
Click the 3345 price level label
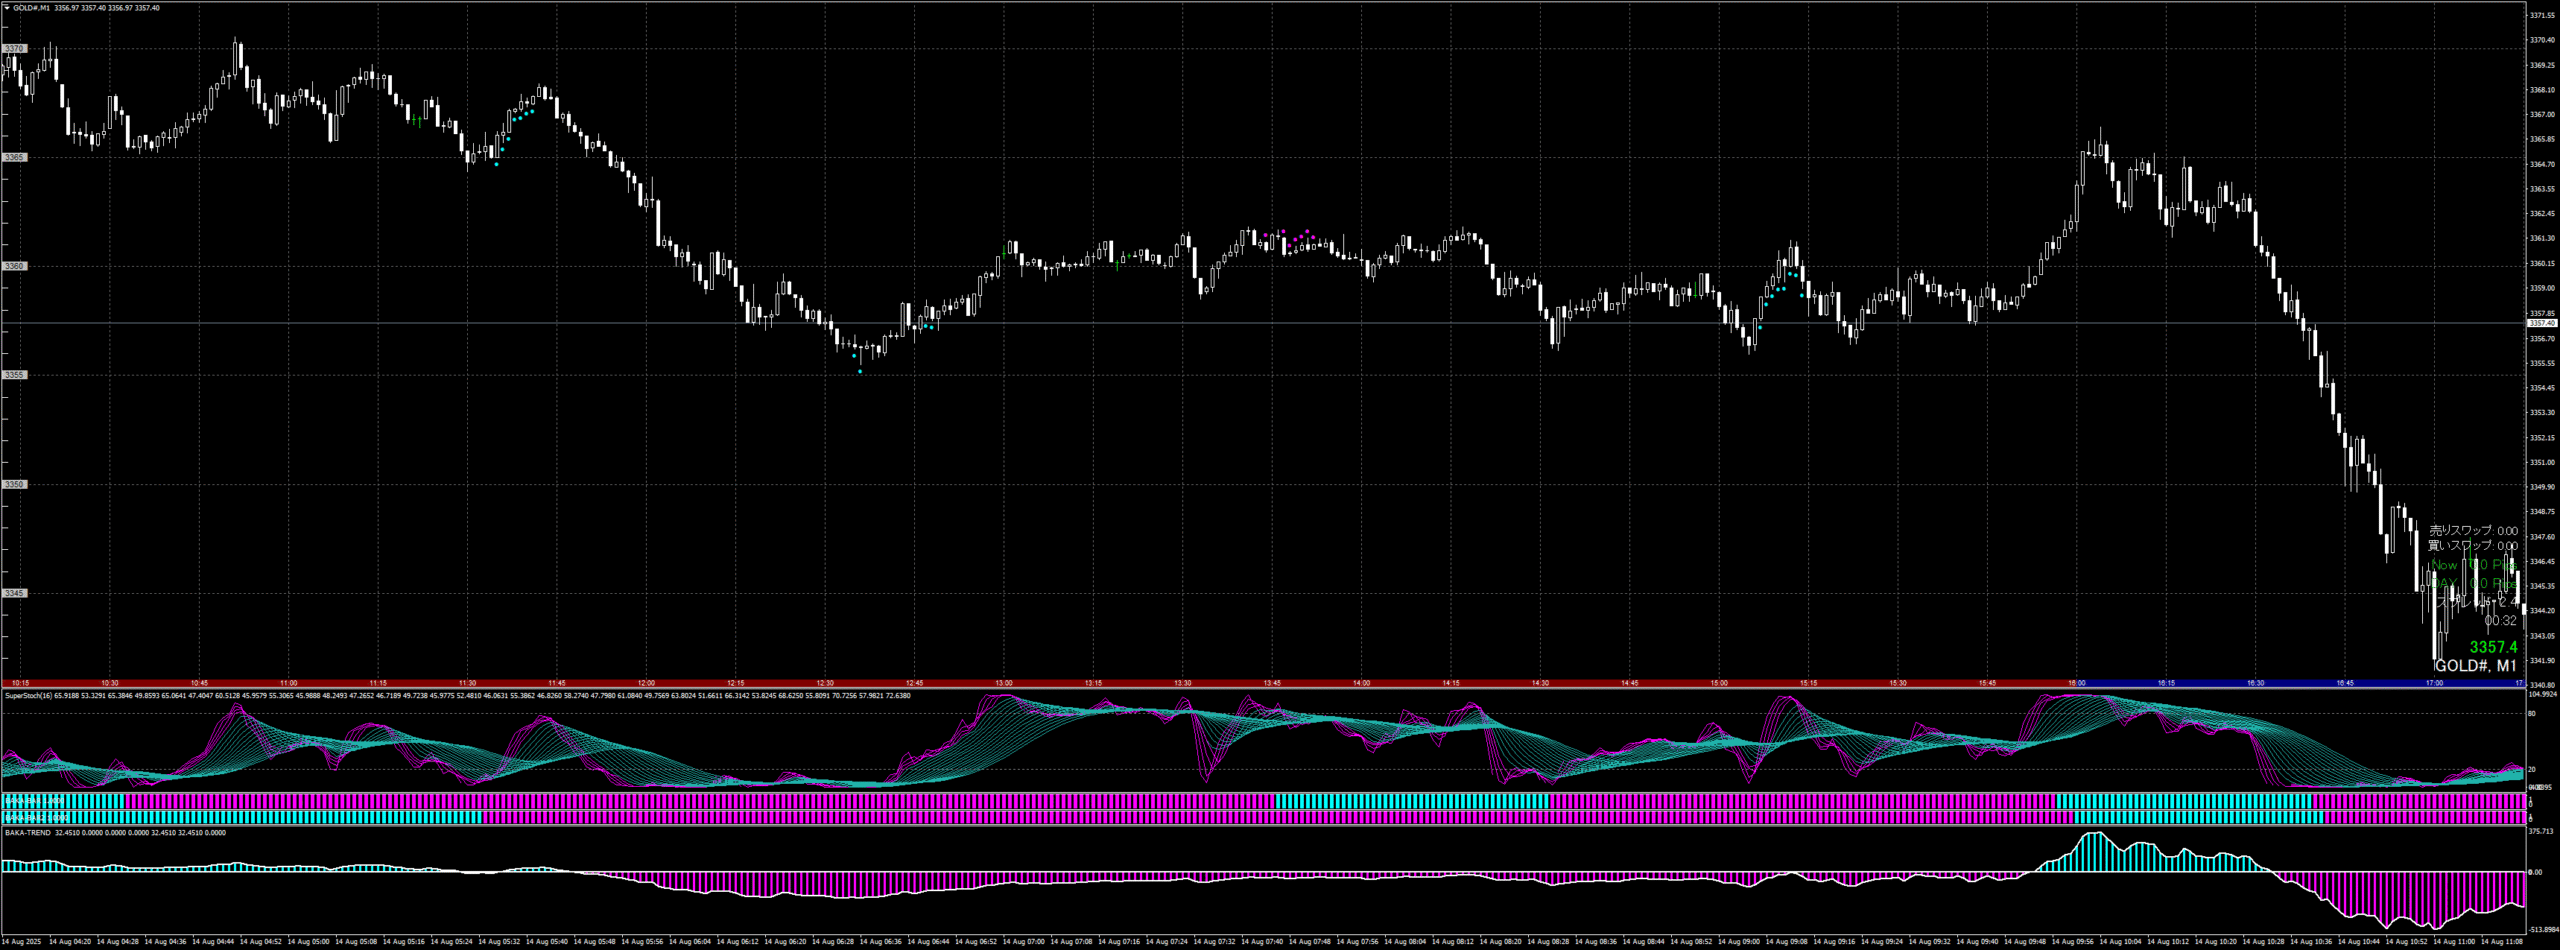[x=14, y=593]
